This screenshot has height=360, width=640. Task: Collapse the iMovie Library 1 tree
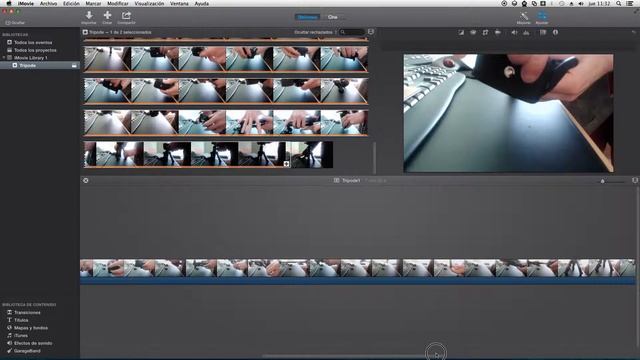point(4,58)
